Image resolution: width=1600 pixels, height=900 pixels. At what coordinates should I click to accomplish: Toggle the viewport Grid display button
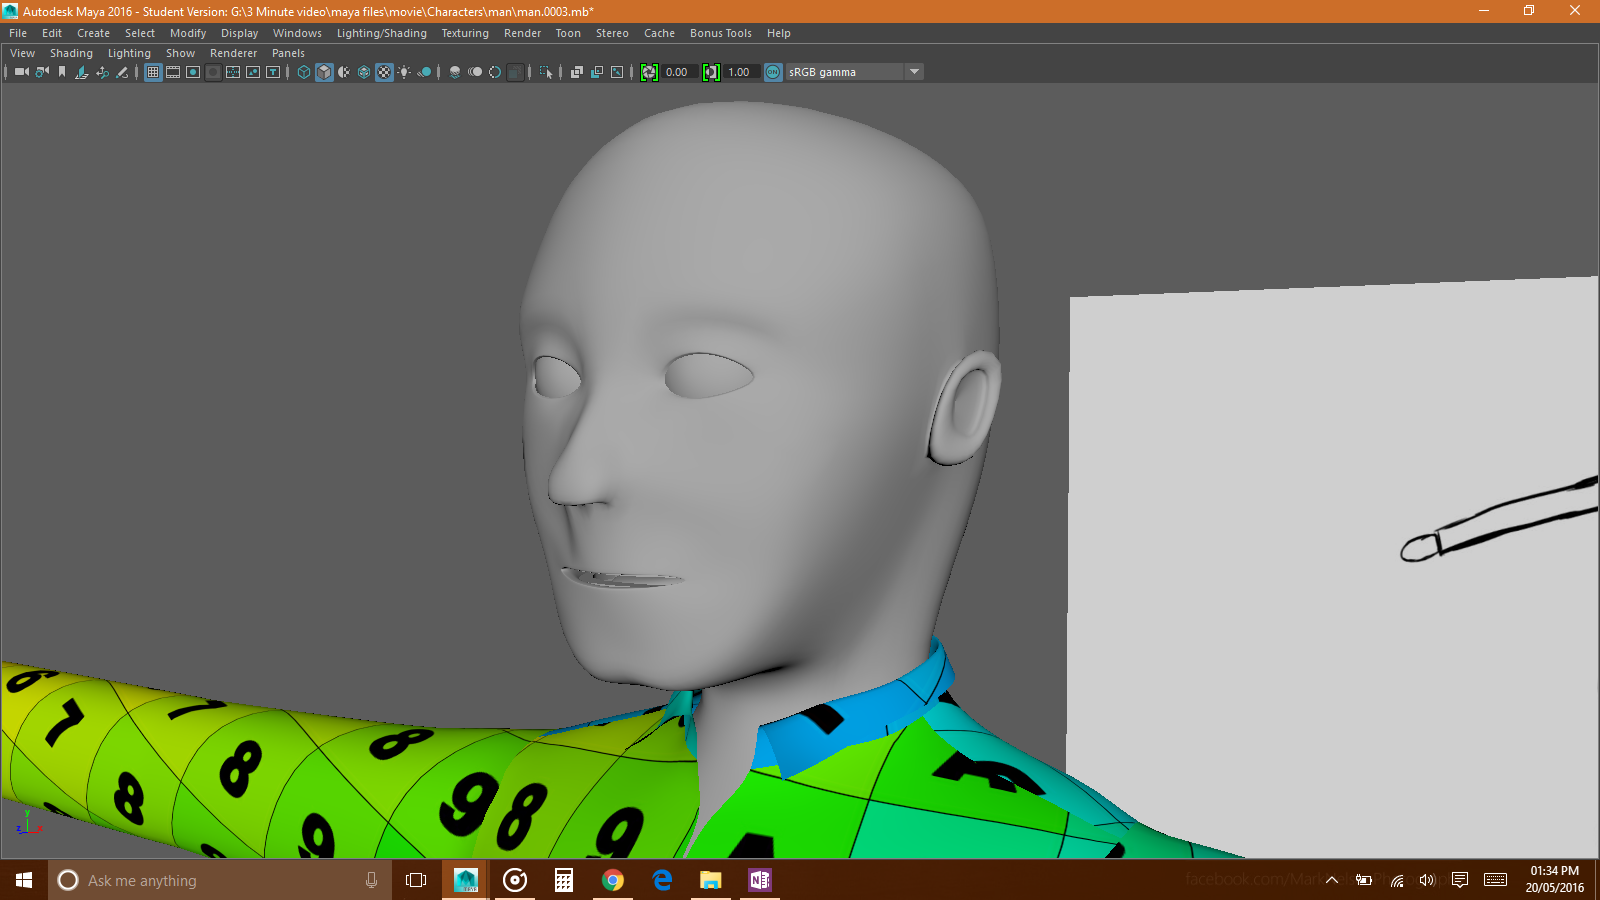click(x=153, y=72)
